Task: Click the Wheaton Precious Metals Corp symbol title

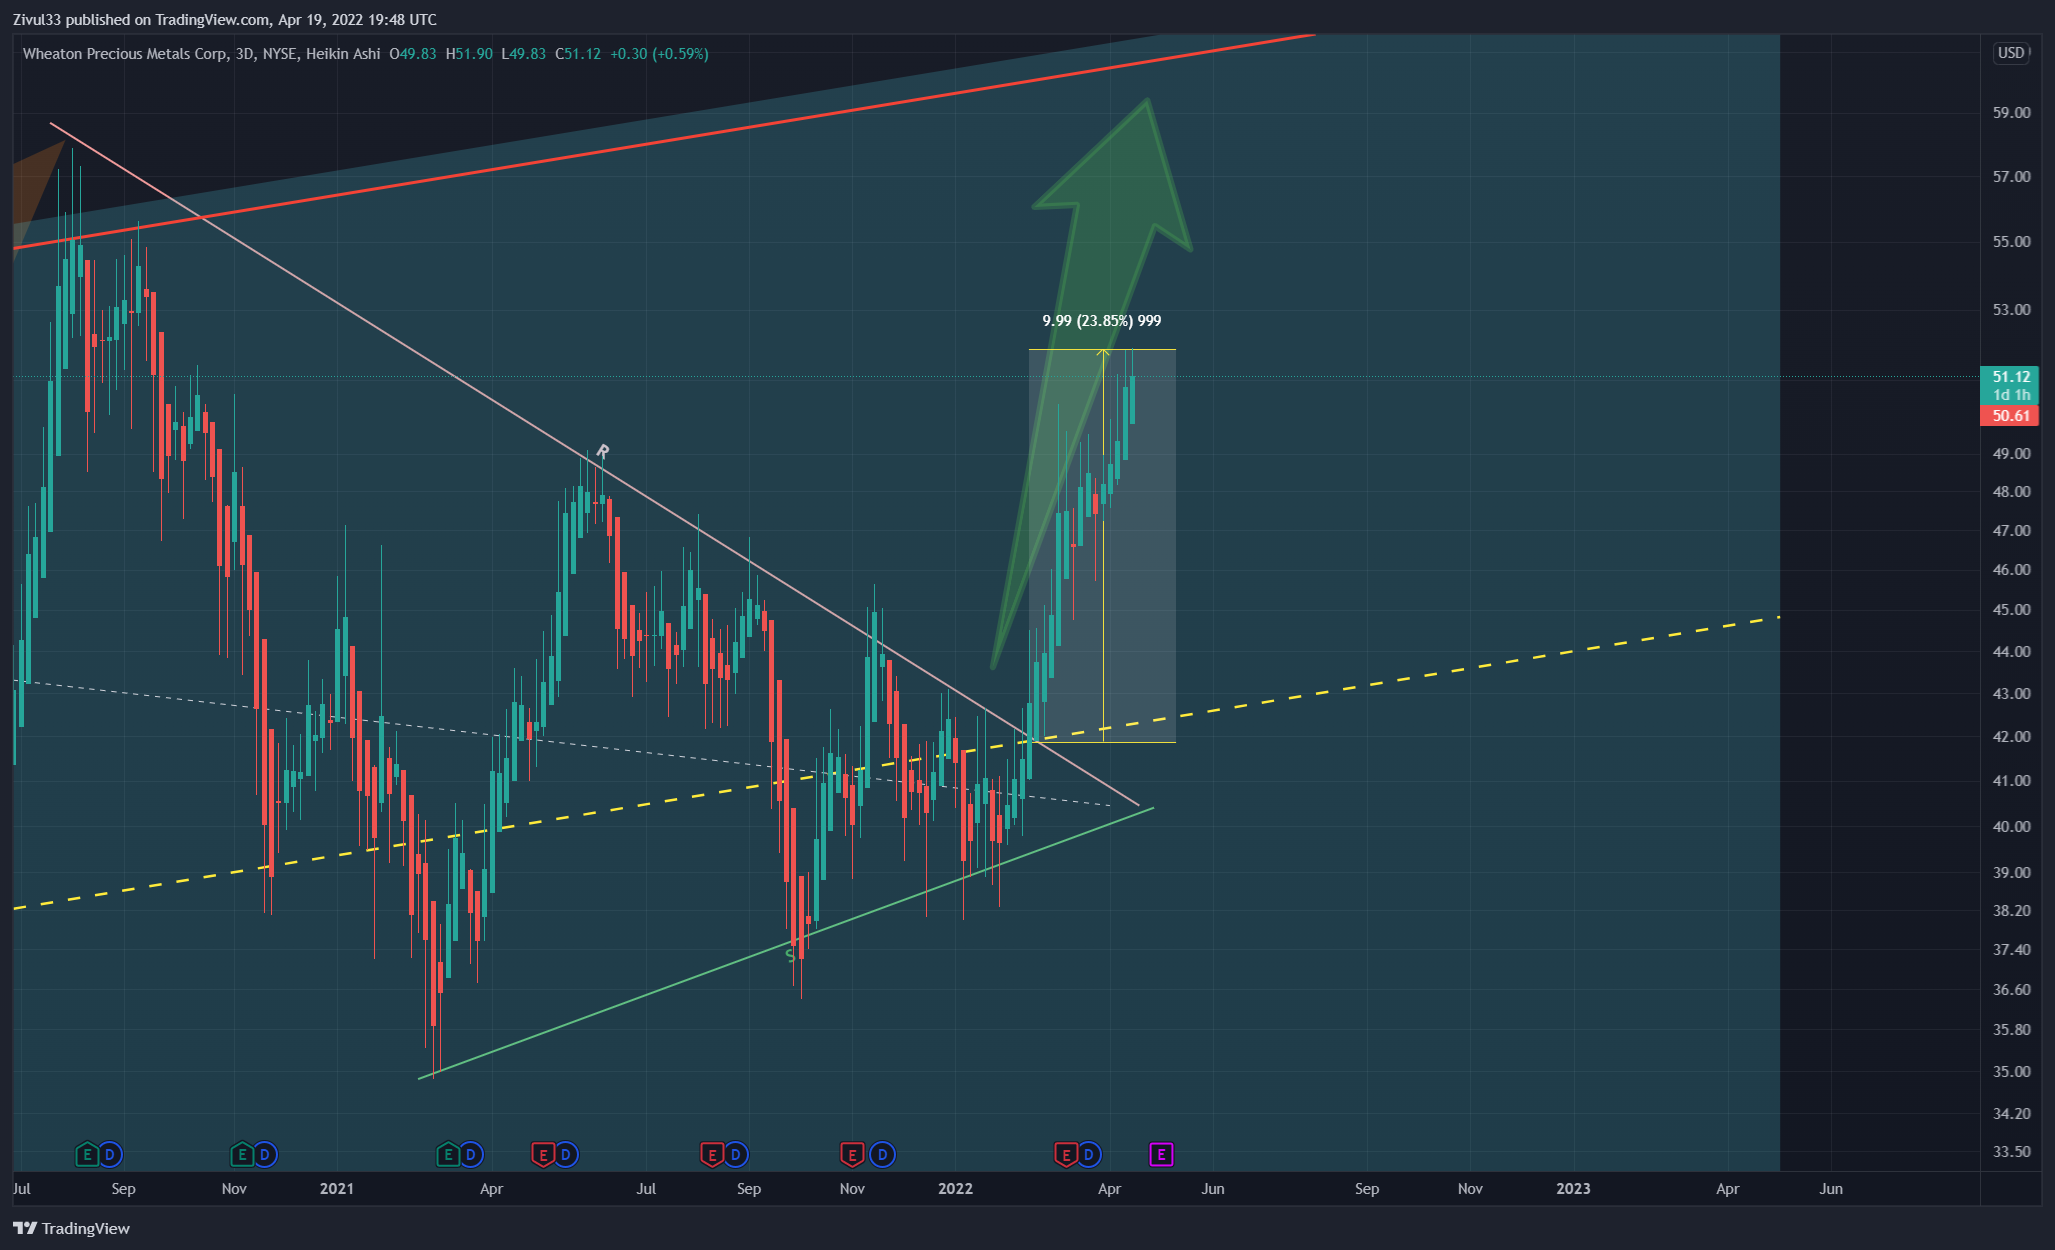Action: 124,54
